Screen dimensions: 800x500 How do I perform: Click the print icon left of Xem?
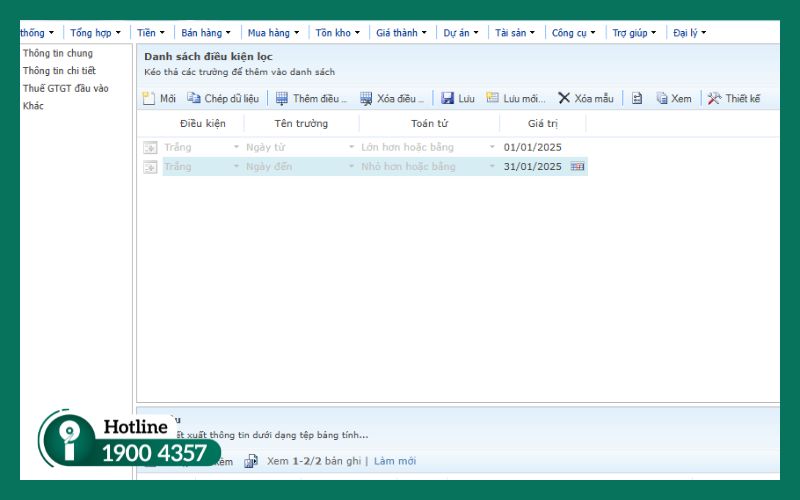[637, 98]
